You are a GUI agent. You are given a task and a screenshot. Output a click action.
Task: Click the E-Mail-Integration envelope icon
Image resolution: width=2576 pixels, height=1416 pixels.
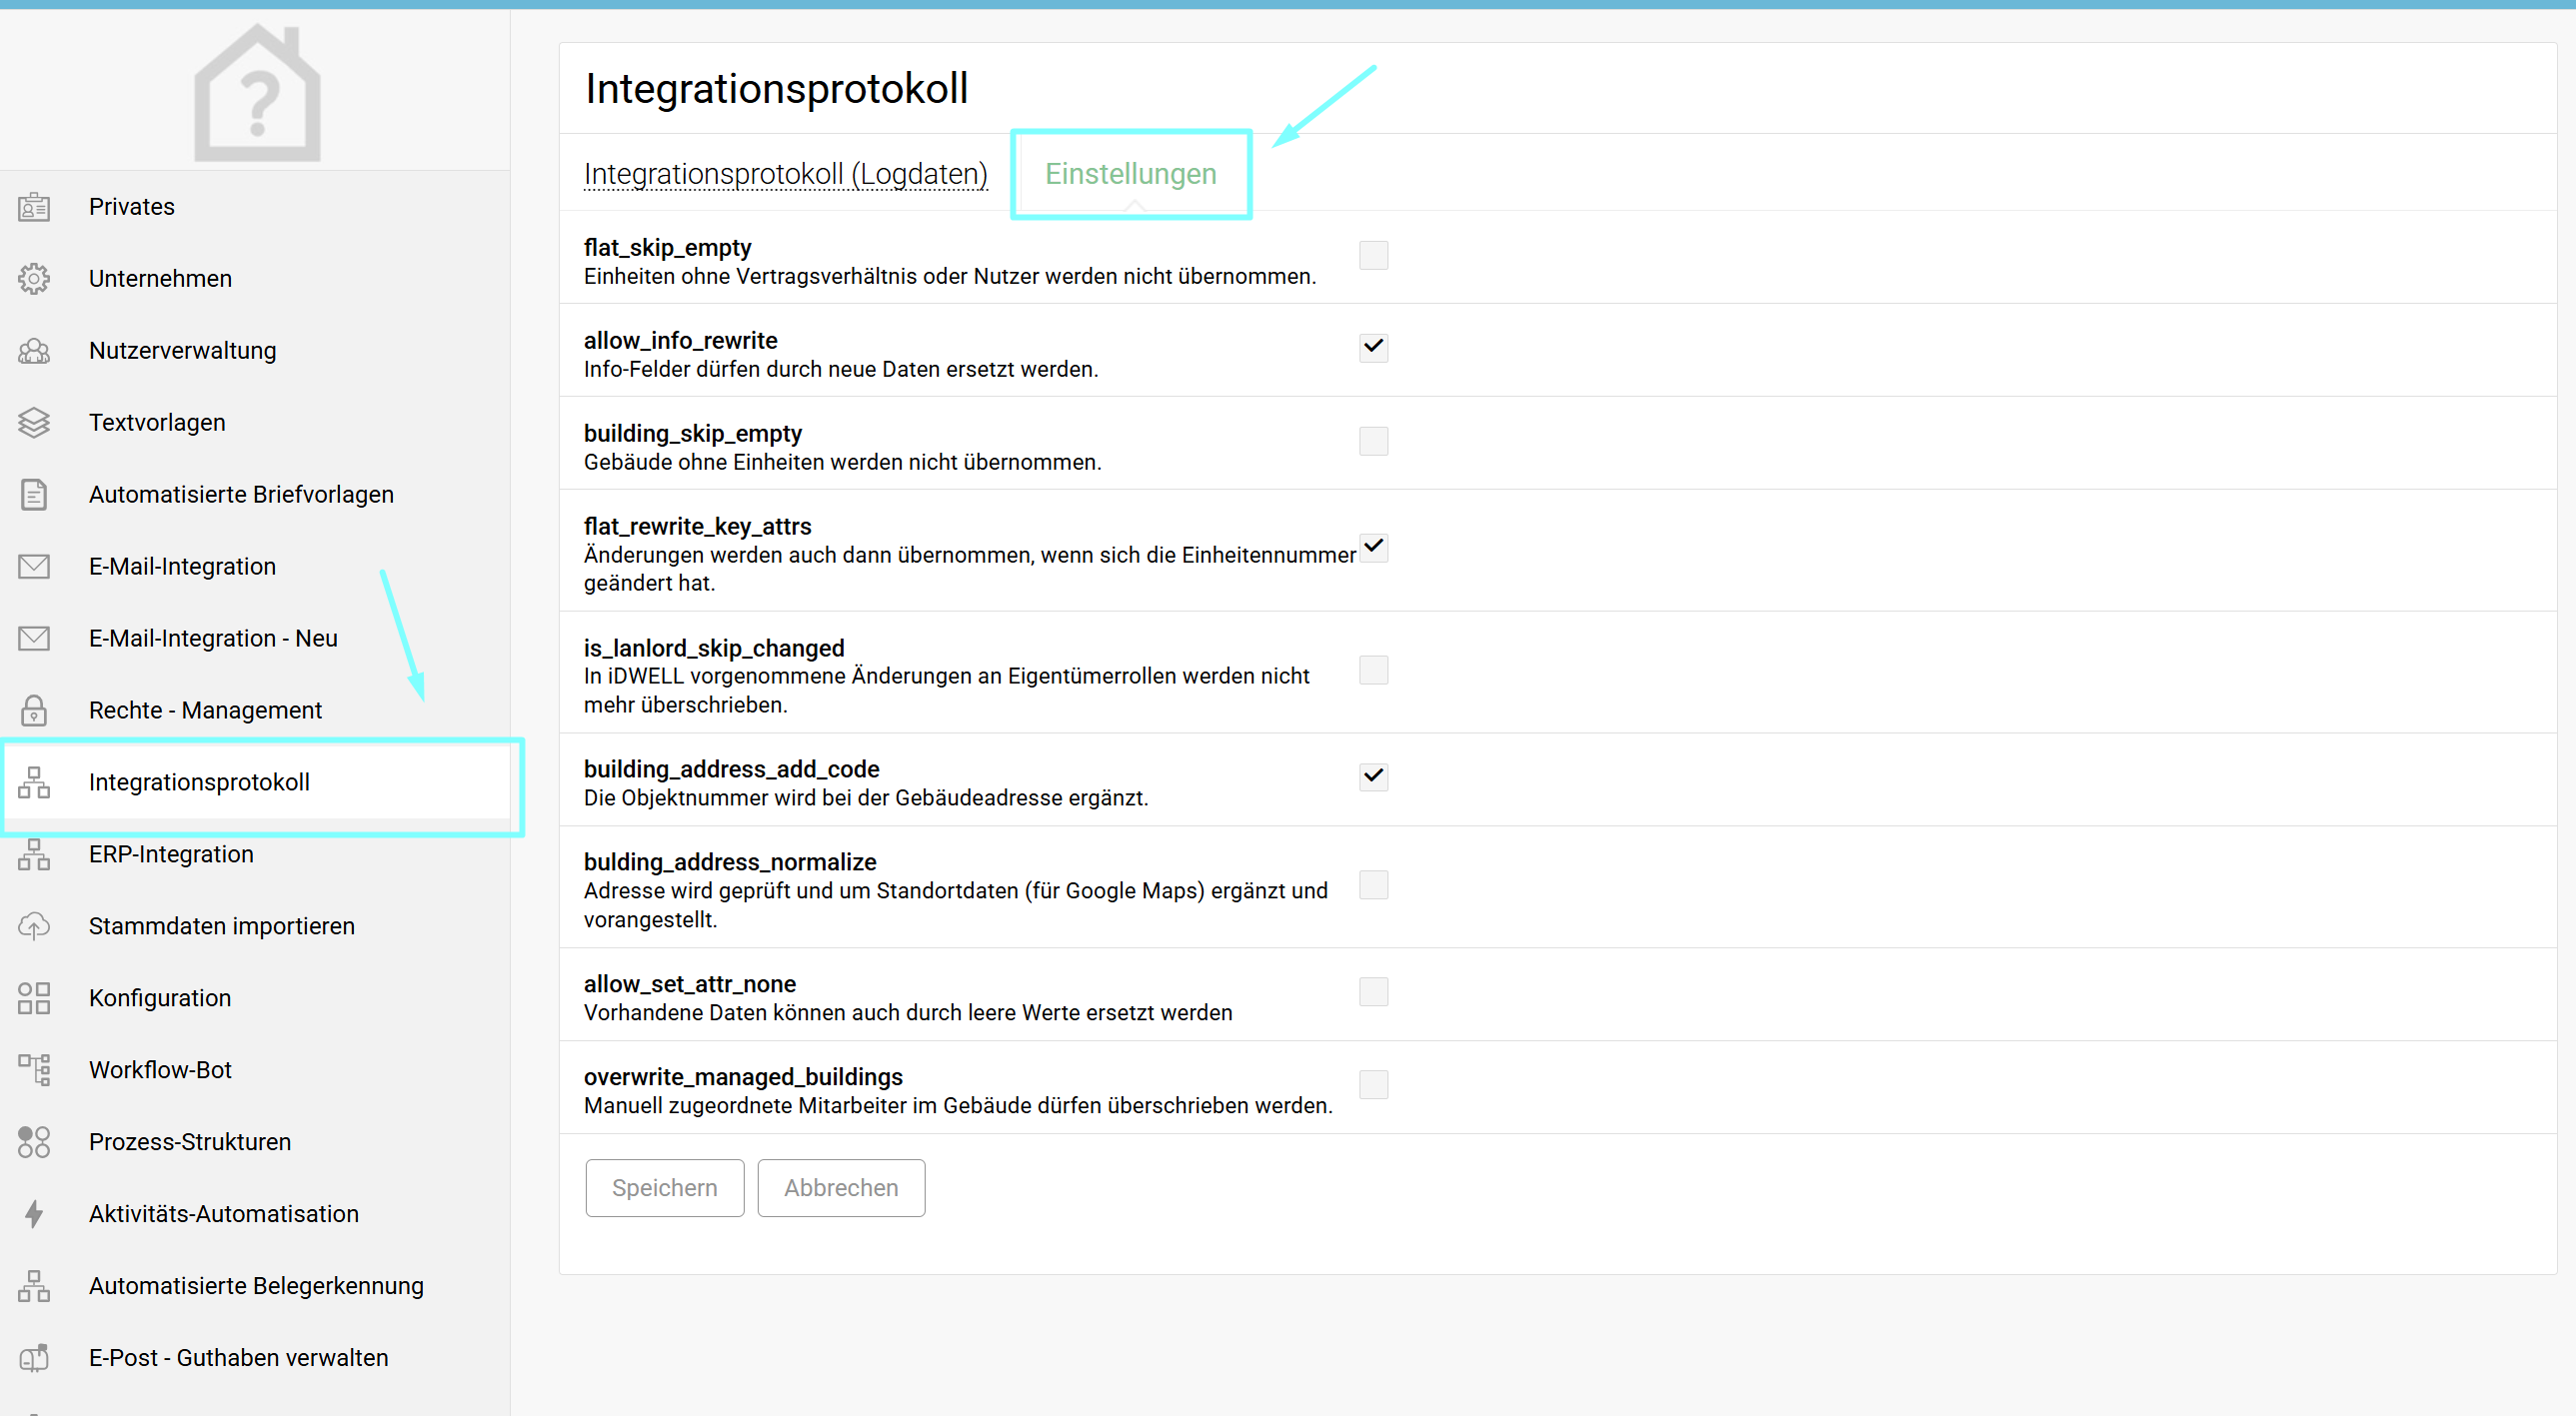click(x=34, y=567)
